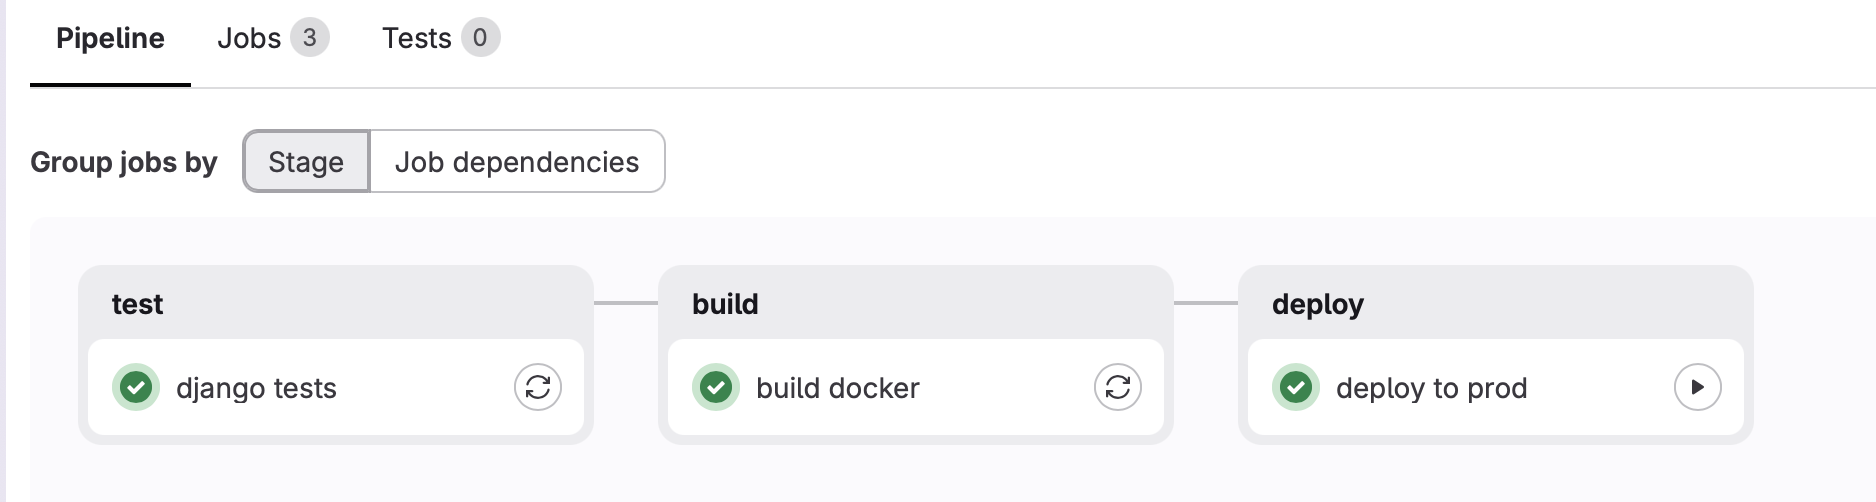1876x502 pixels.
Task: Click the Tests count badge showing 0
Action: [480, 38]
